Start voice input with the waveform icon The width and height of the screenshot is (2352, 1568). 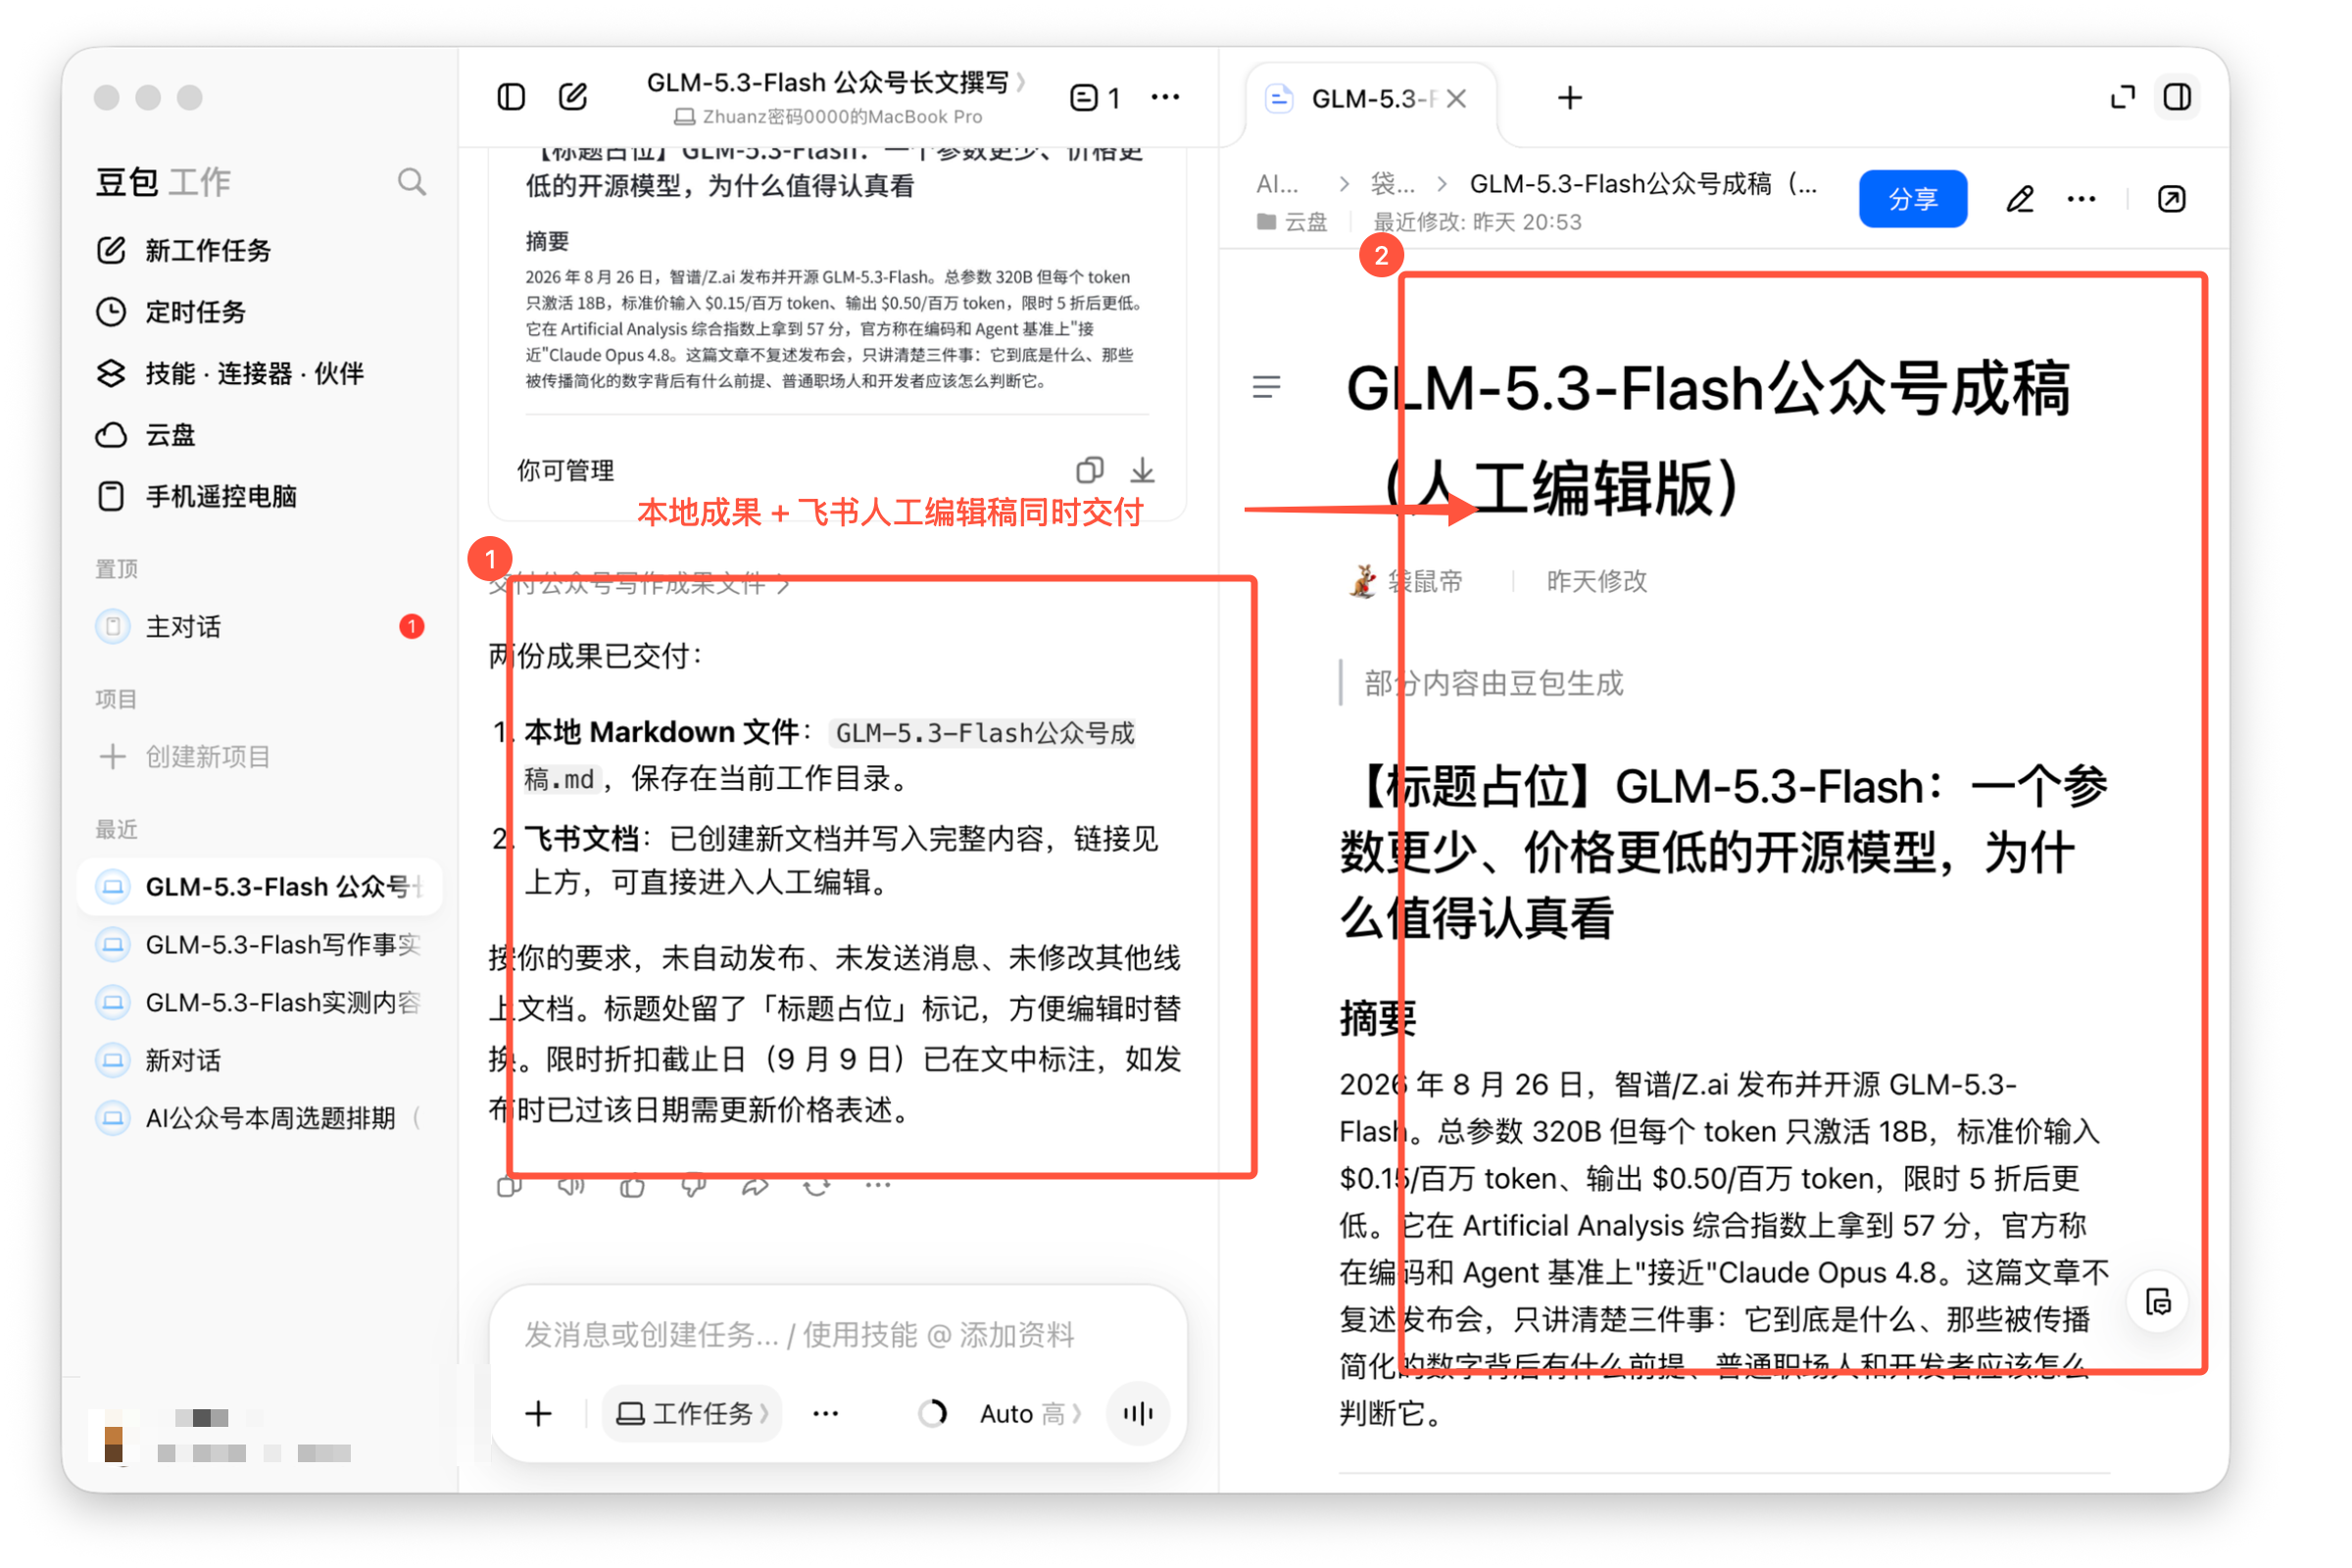tap(1138, 1413)
